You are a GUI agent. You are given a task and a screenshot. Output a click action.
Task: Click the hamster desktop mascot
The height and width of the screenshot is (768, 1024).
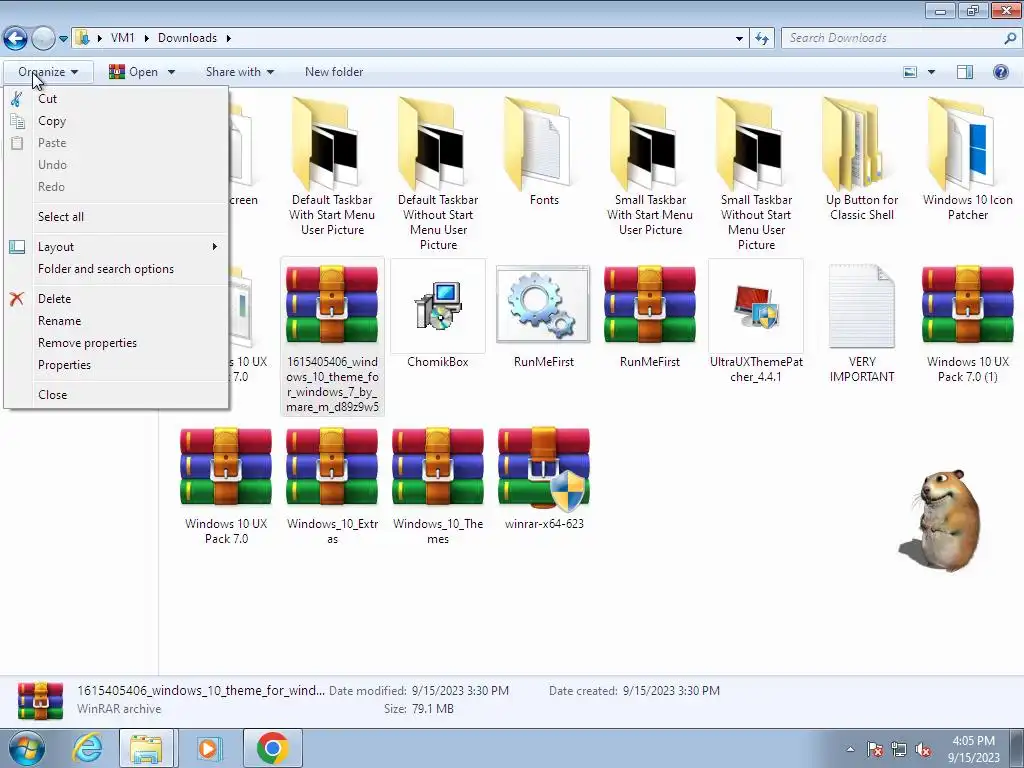(941, 520)
